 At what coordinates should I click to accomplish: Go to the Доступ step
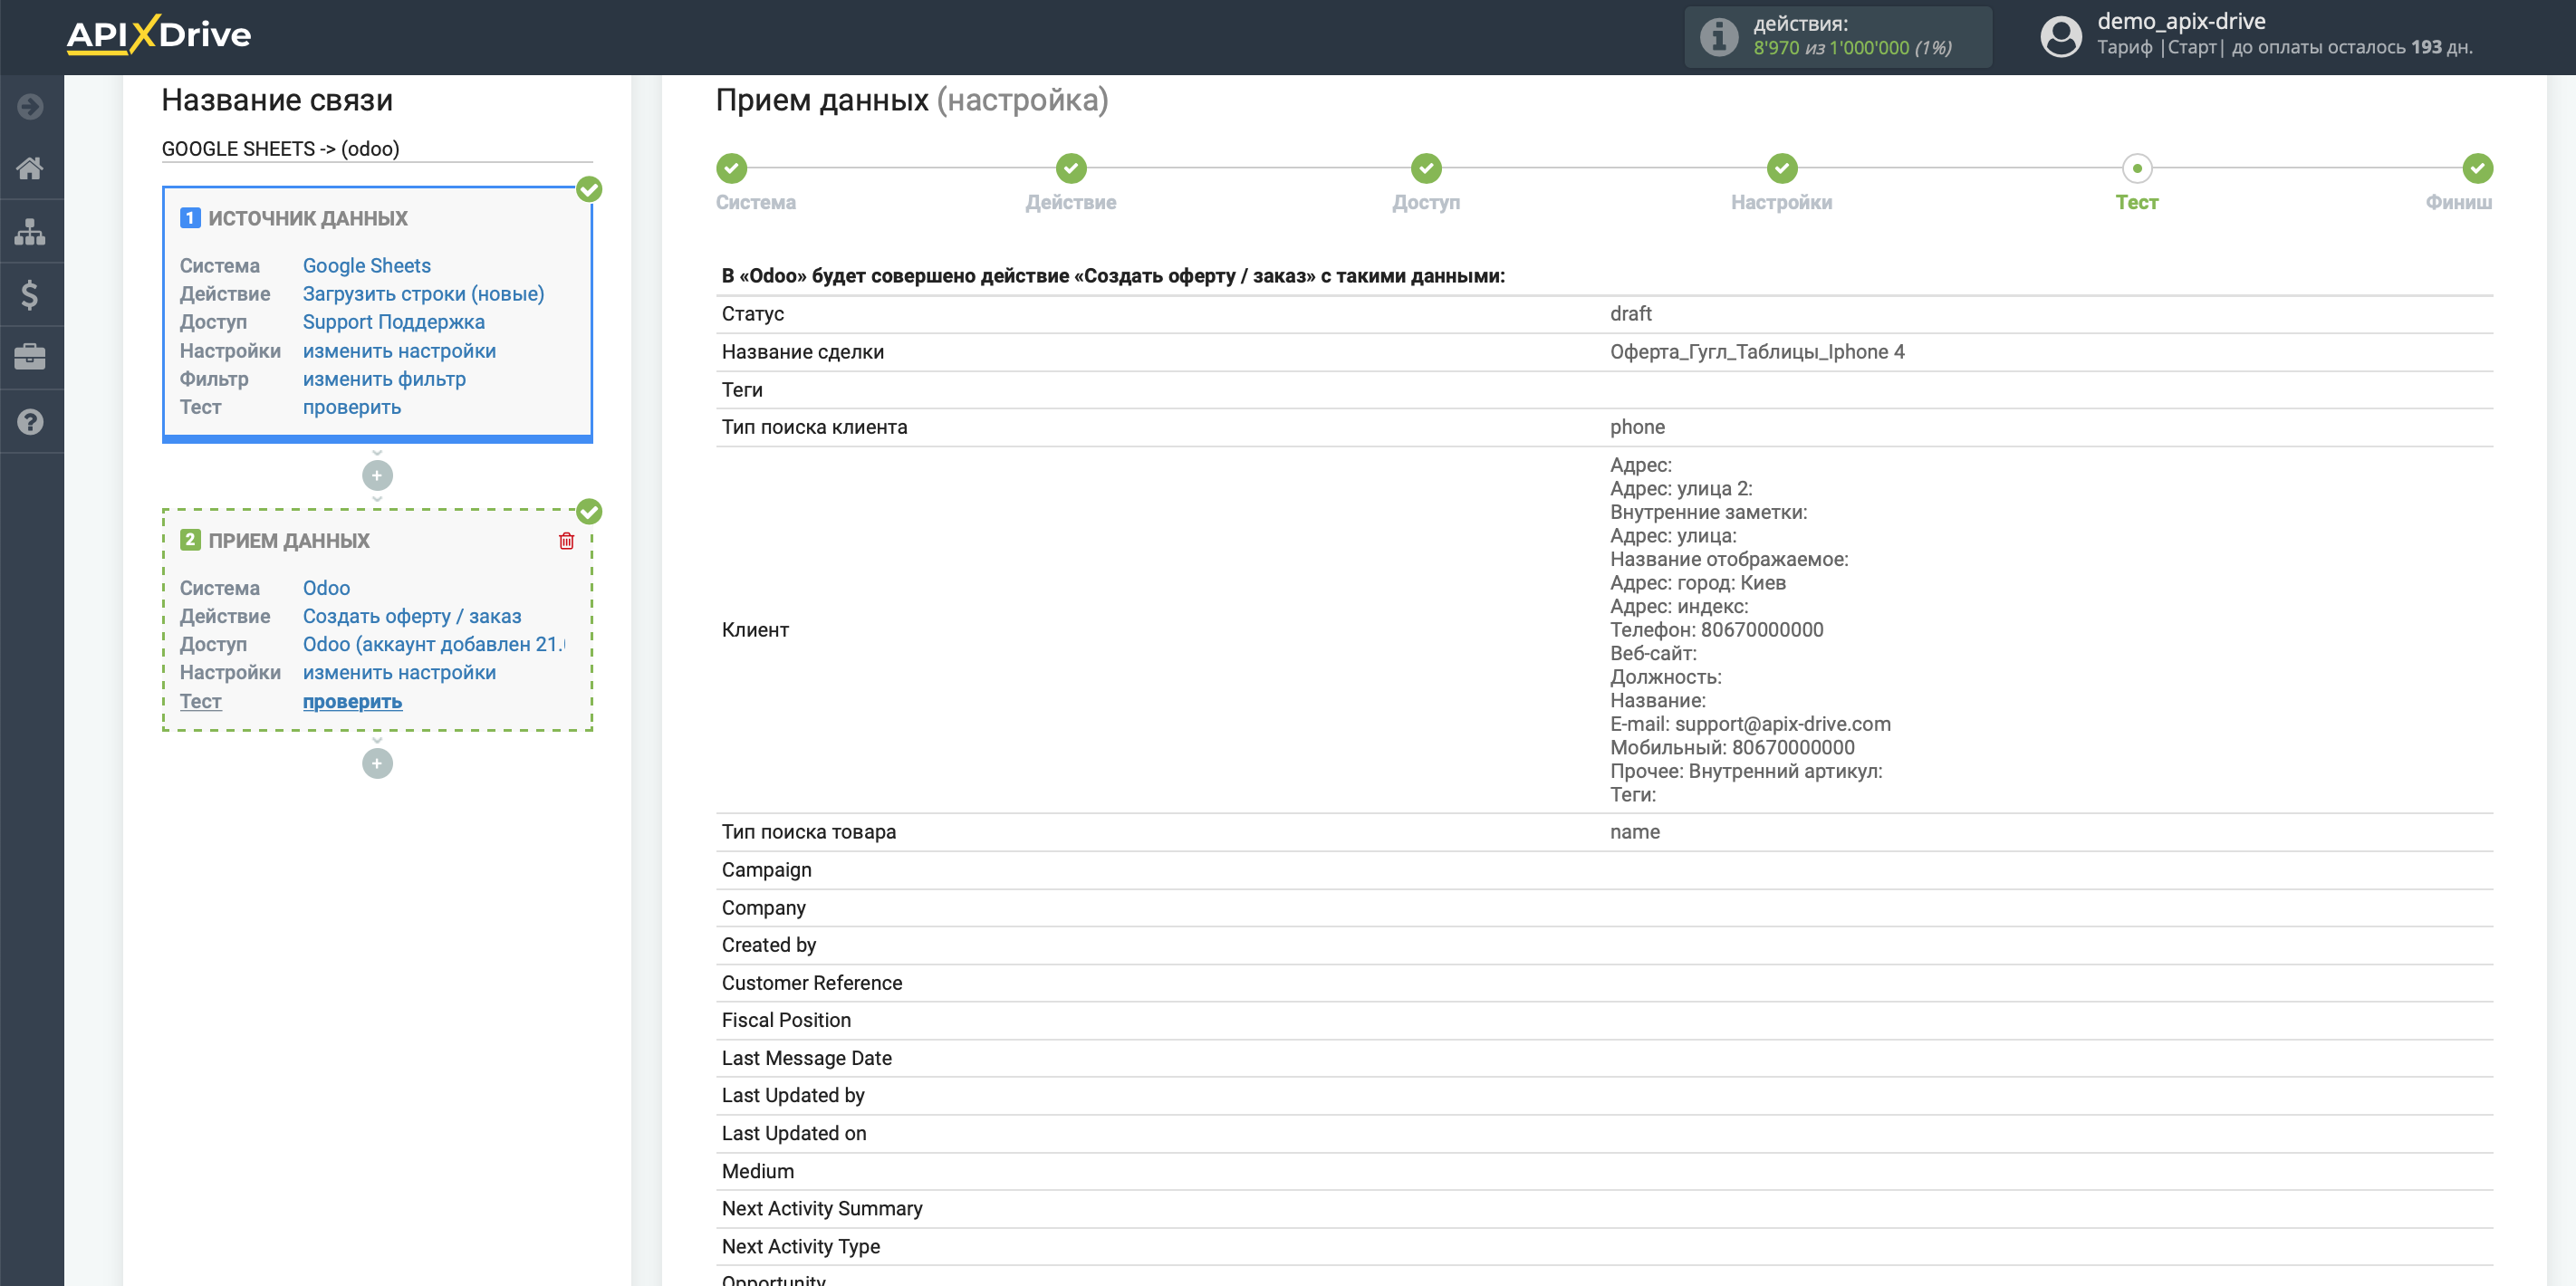pyautogui.click(x=1426, y=168)
